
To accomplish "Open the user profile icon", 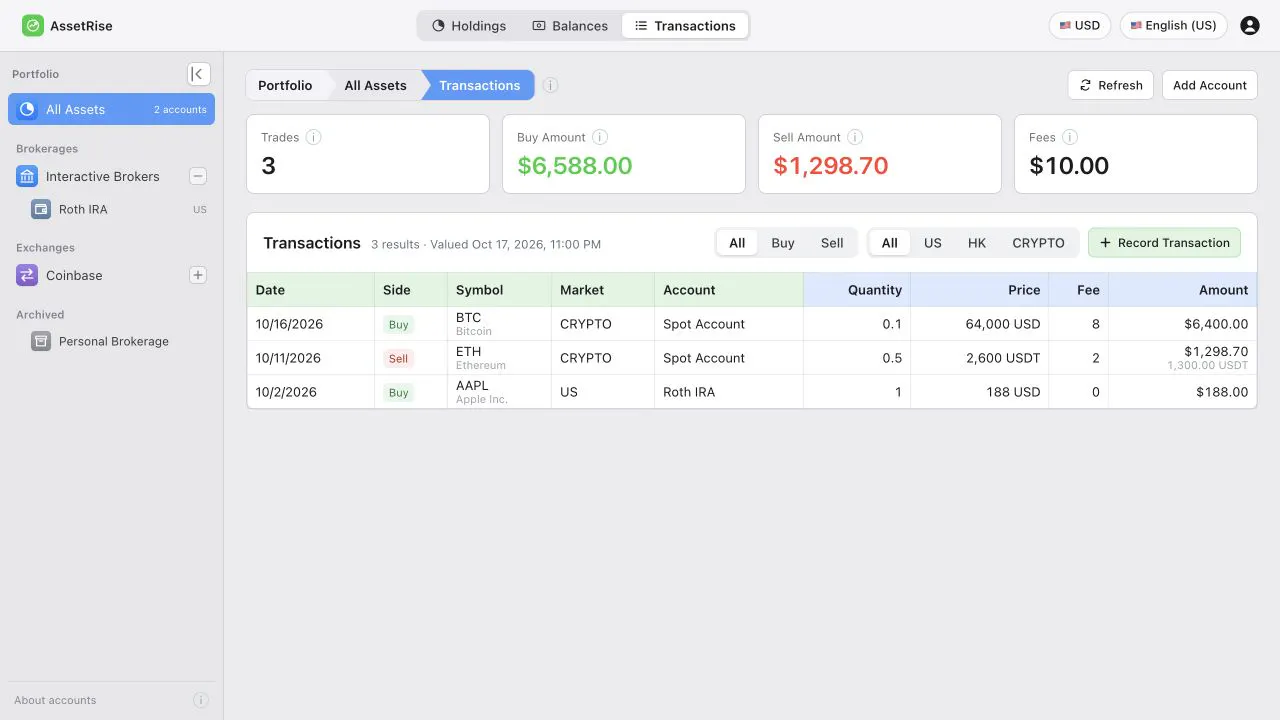I will click(x=1250, y=26).
